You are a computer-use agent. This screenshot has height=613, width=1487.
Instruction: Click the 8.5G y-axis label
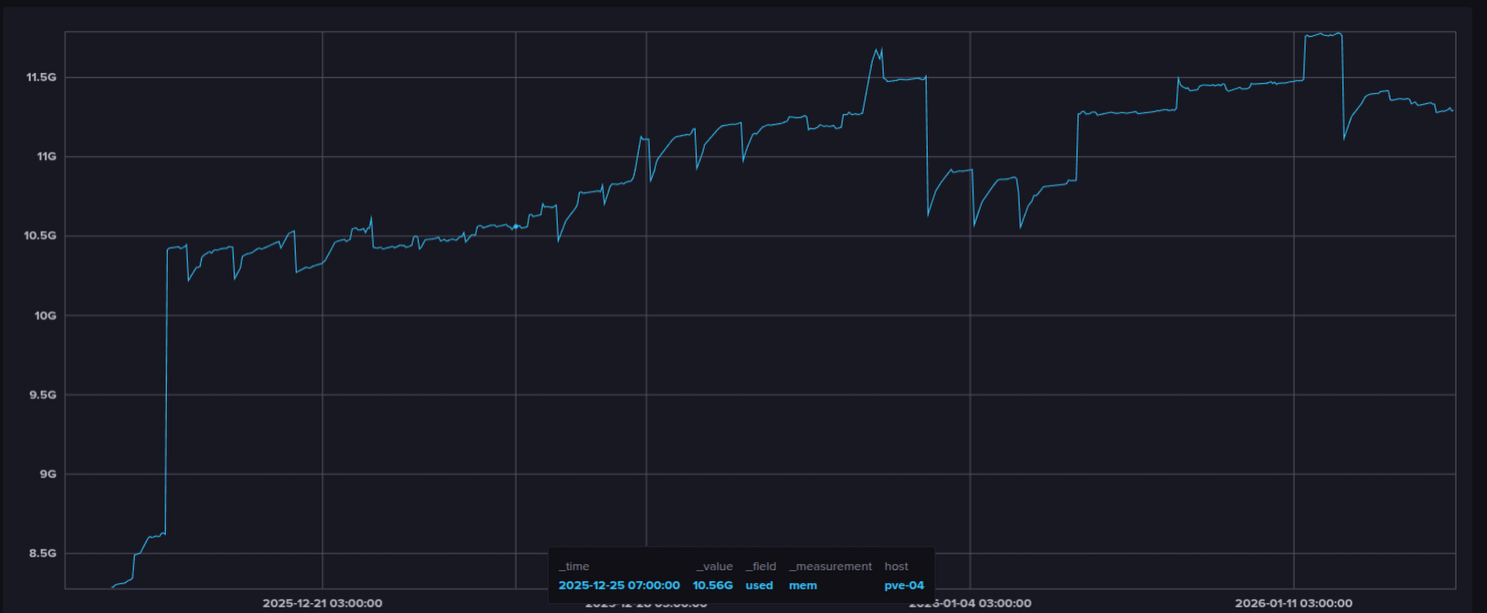[42, 553]
